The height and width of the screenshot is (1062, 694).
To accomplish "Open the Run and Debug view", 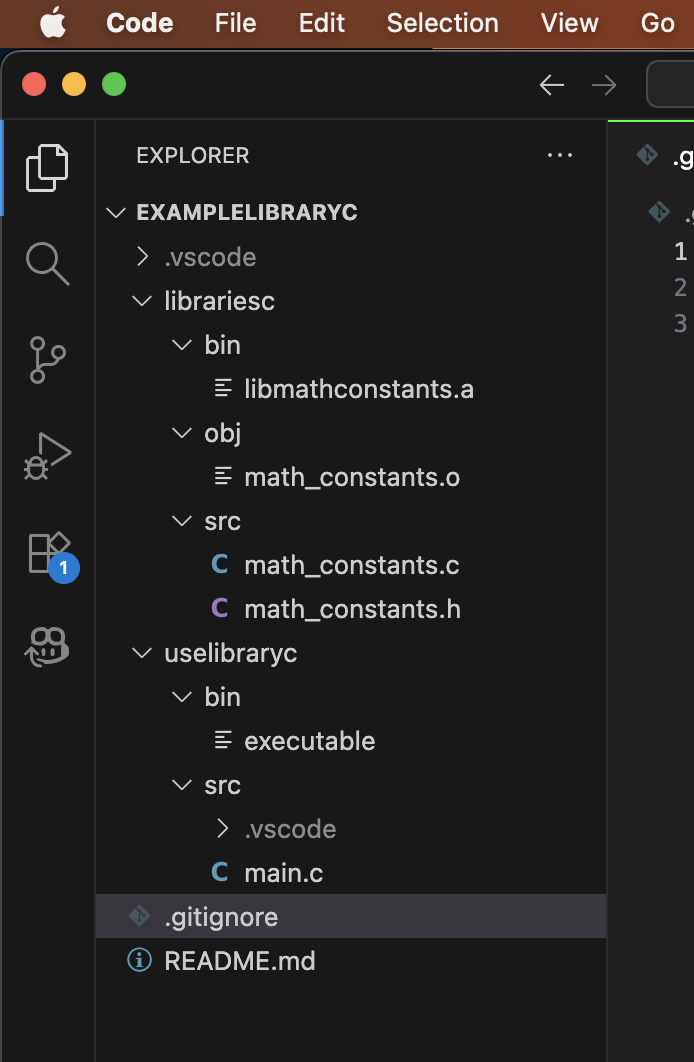I will (x=47, y=456).
